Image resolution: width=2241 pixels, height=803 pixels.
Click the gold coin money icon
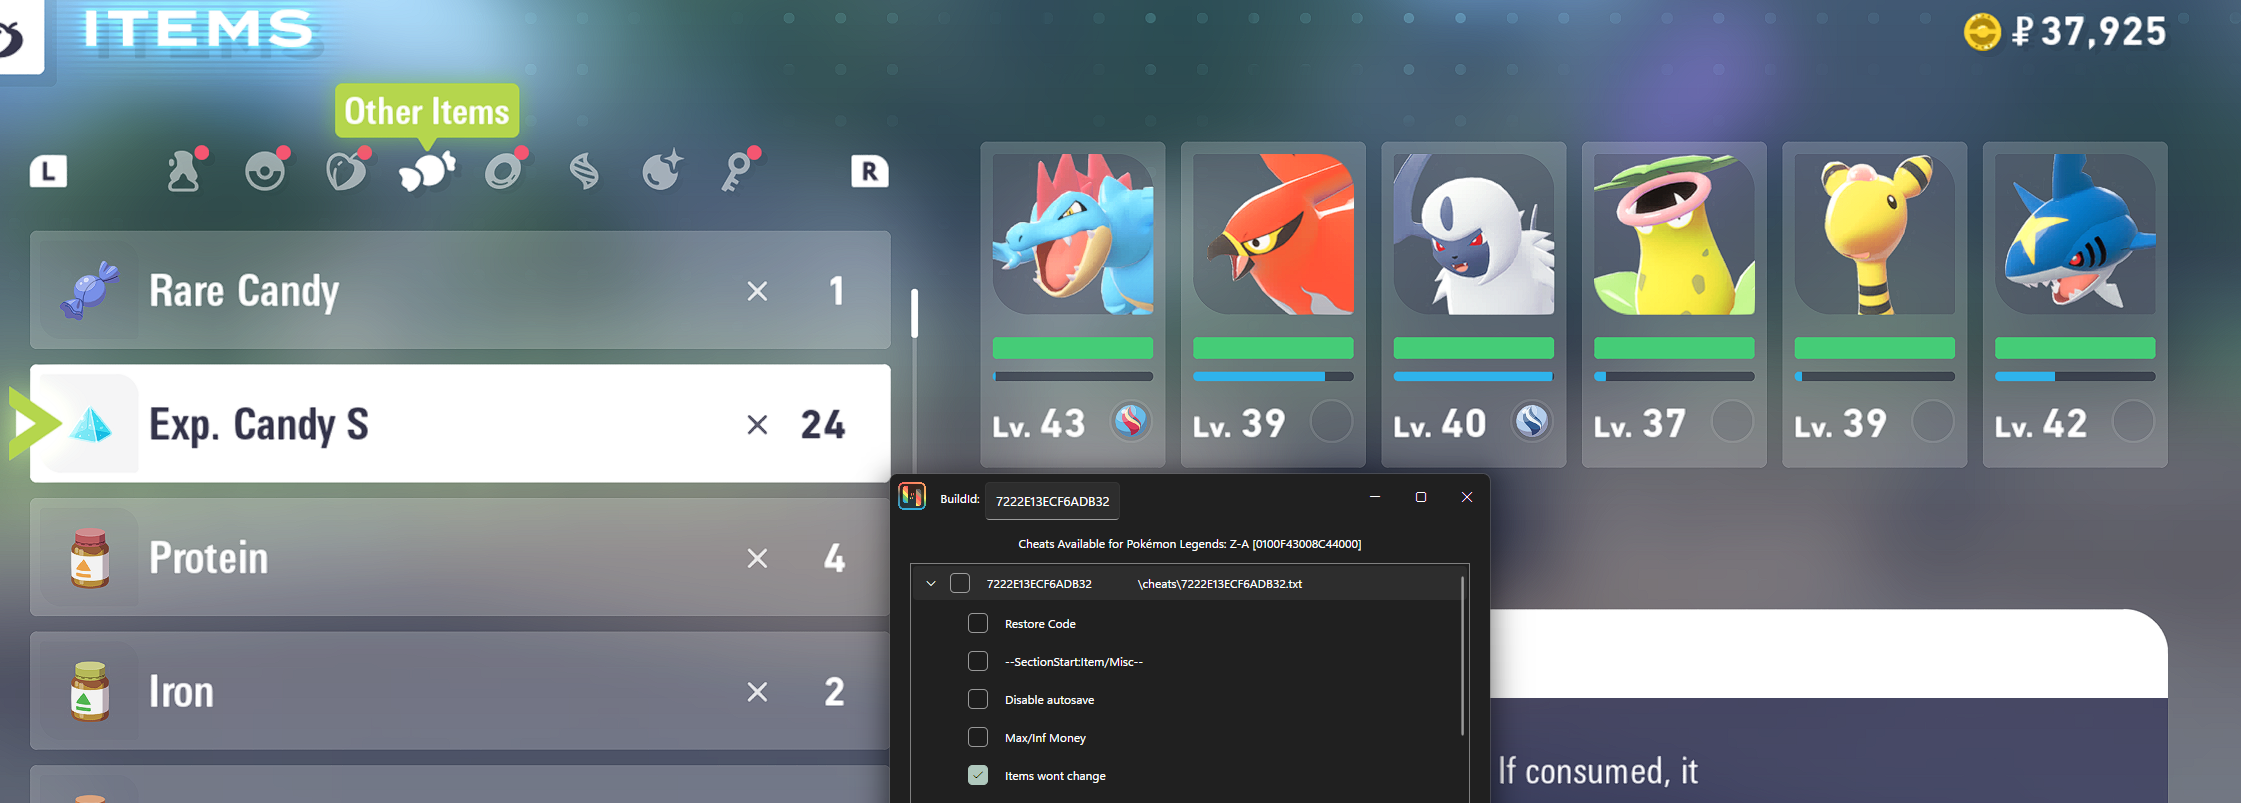1982,32
